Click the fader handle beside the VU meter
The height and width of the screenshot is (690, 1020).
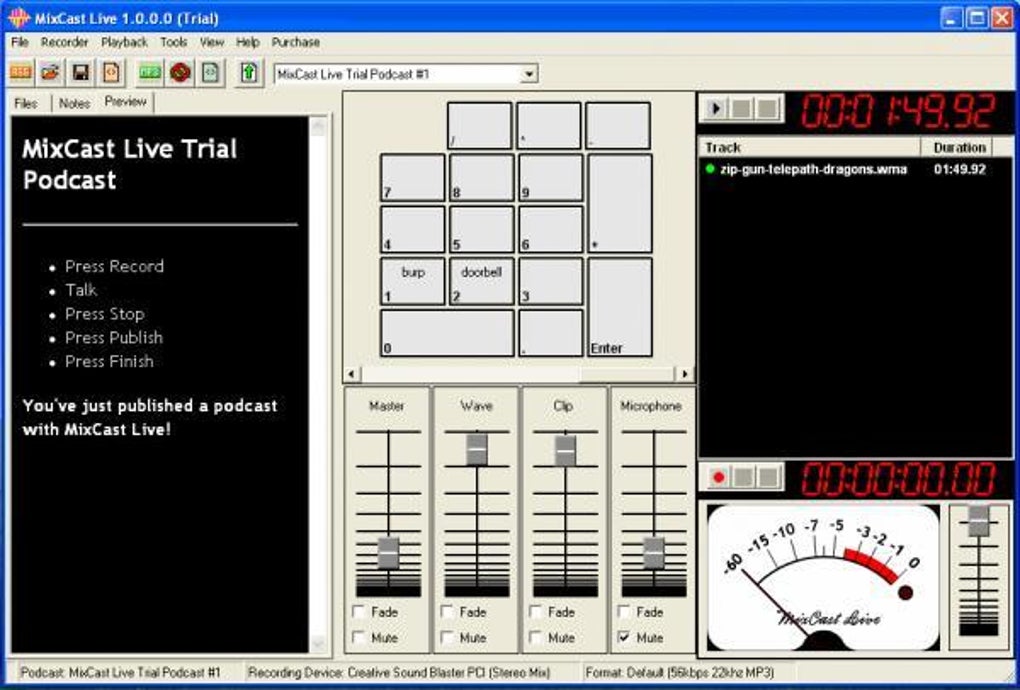click(x=978, y=520)
